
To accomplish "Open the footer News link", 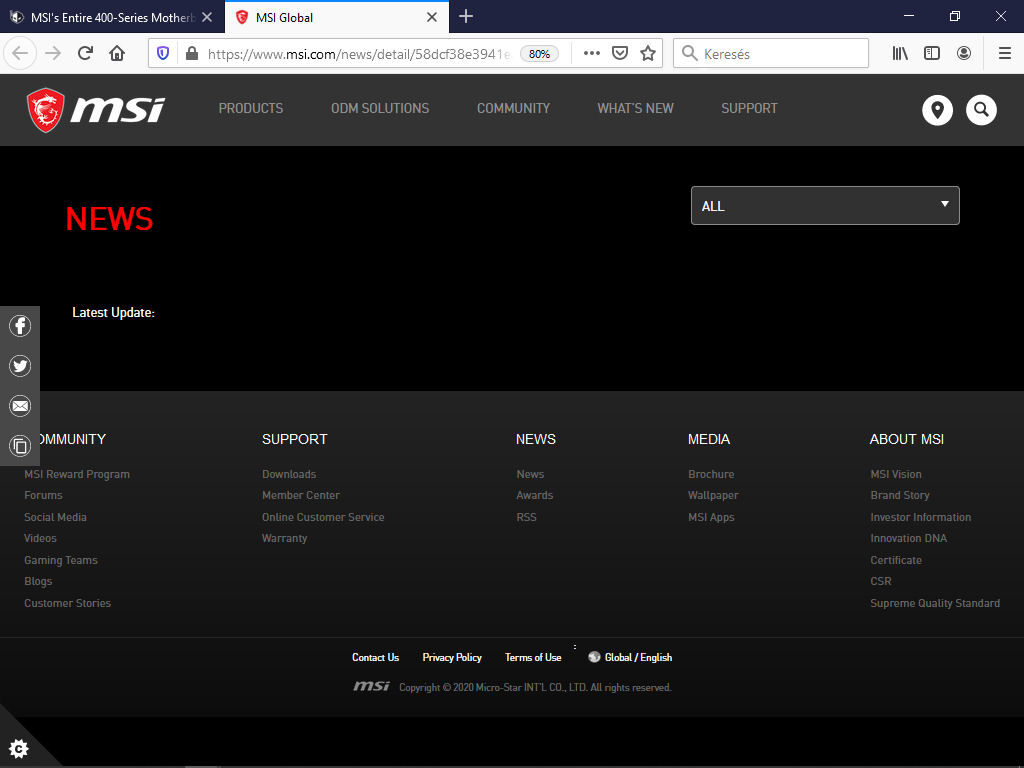I will [x=530, y=474].
